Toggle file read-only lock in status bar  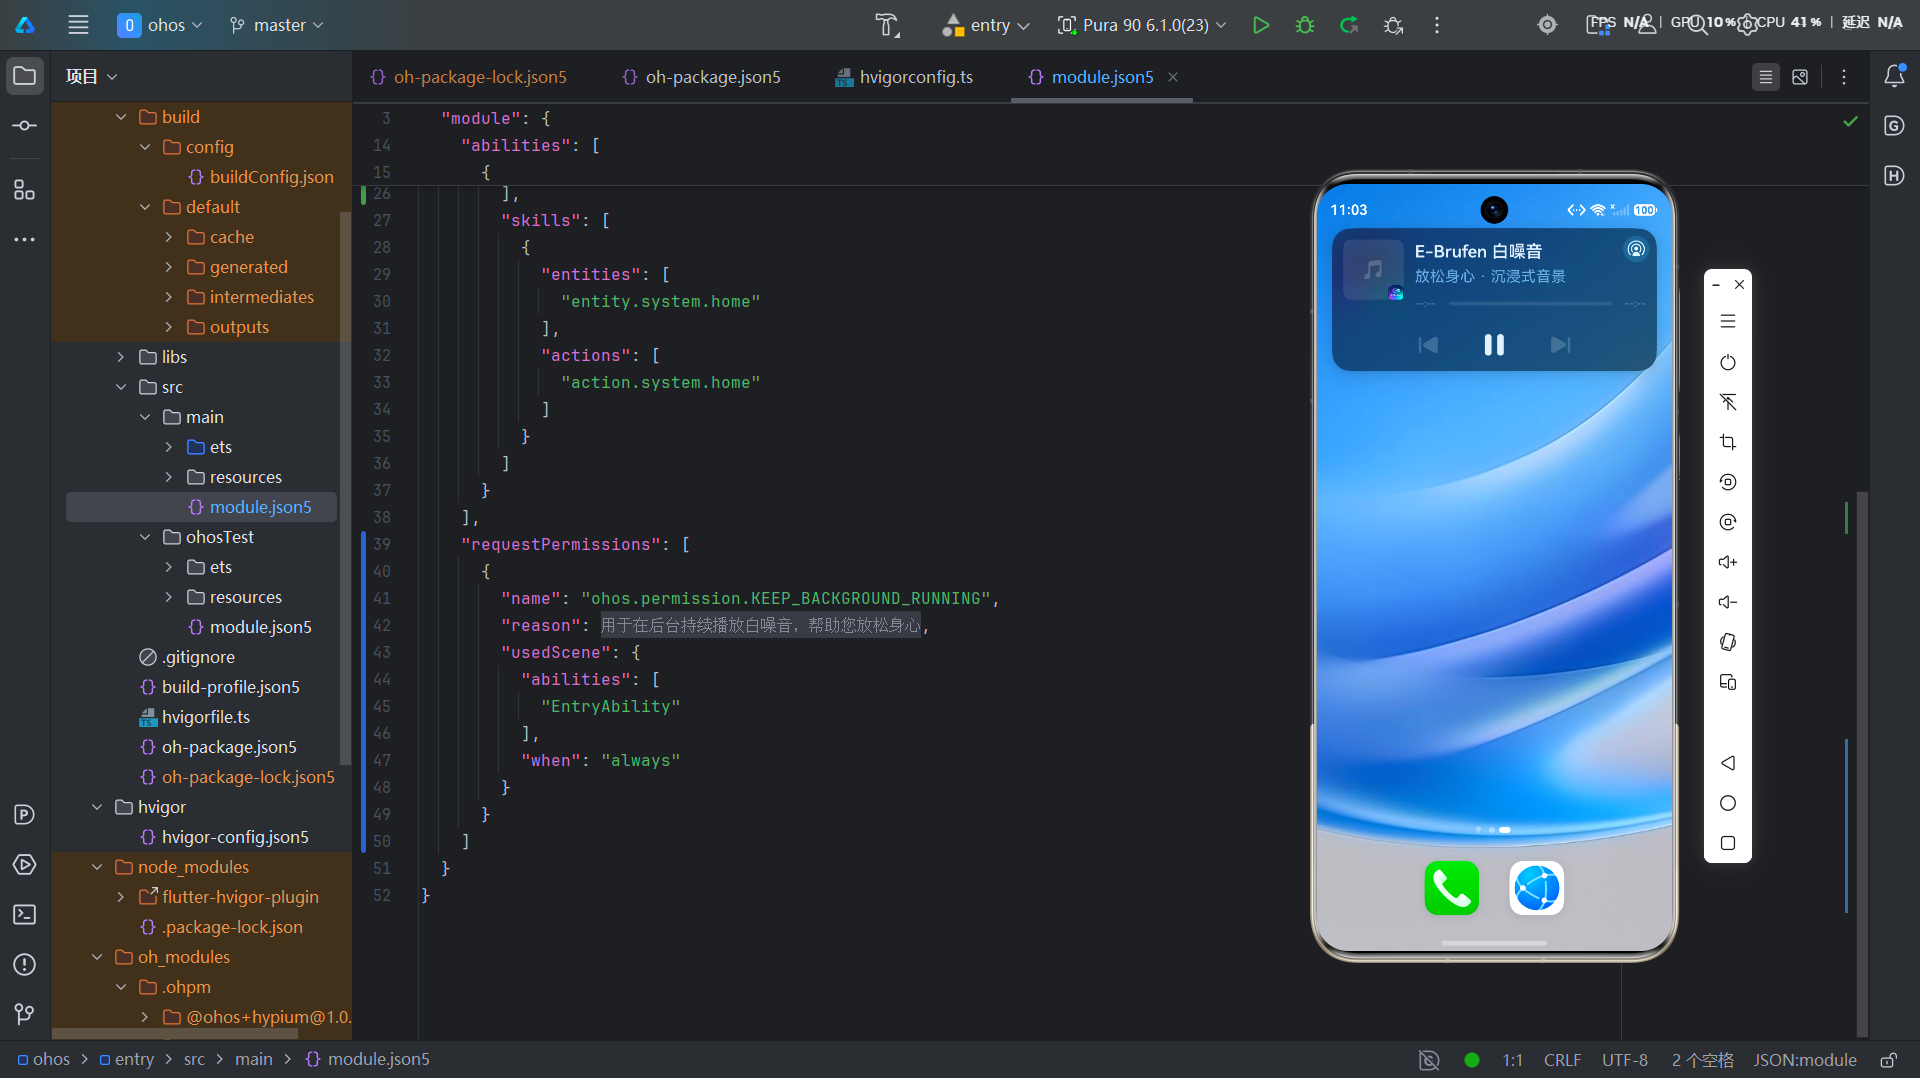click(x=1889, y=1060)
